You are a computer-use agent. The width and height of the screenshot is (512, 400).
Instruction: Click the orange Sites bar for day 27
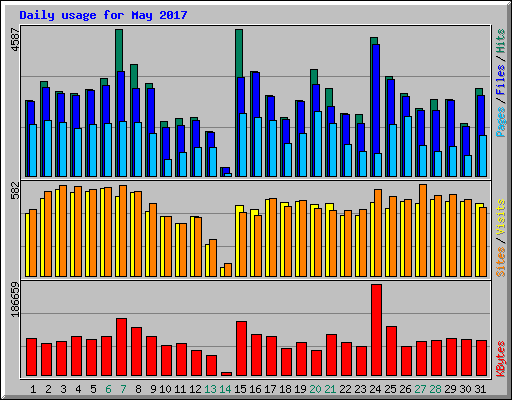(x=423, y=230)
